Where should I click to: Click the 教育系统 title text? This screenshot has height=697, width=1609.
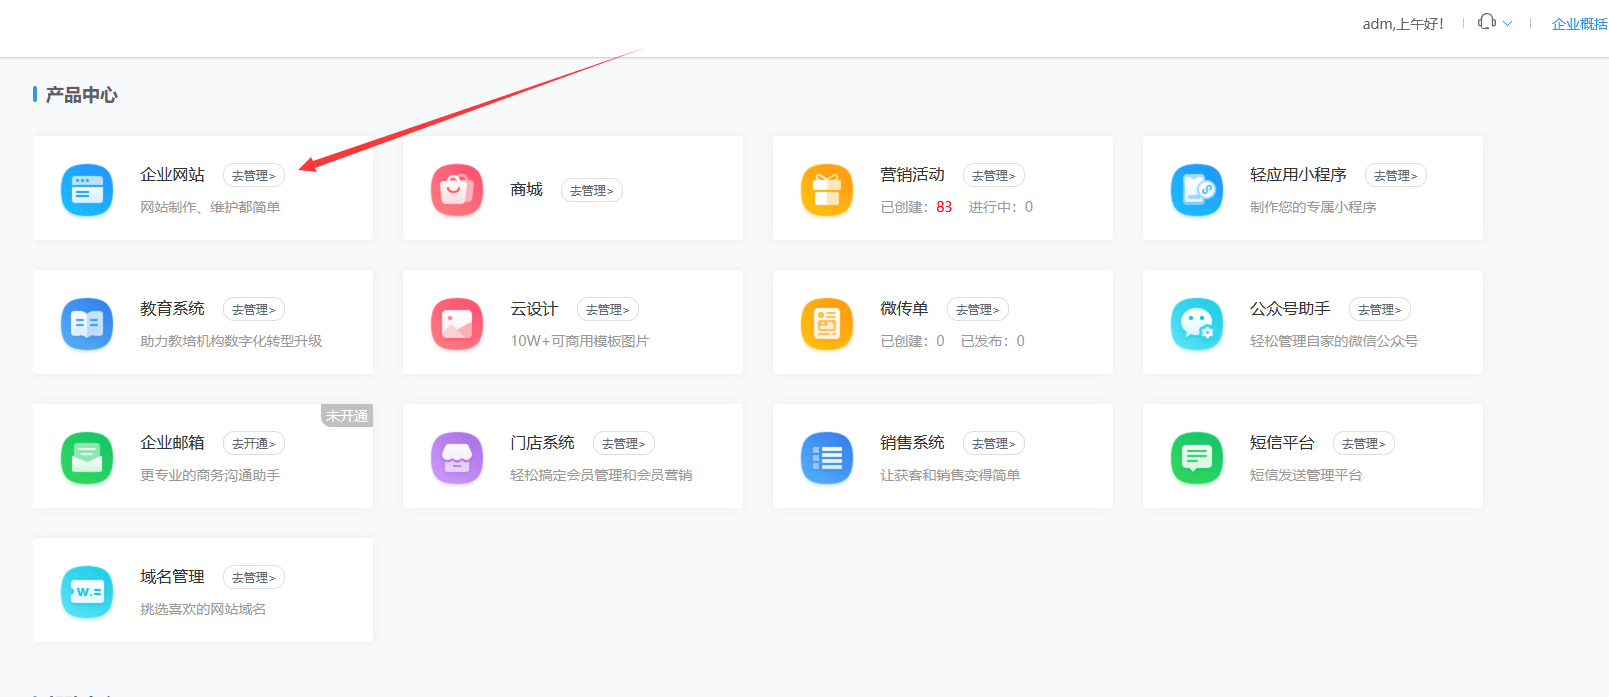[x=172, y=309]
